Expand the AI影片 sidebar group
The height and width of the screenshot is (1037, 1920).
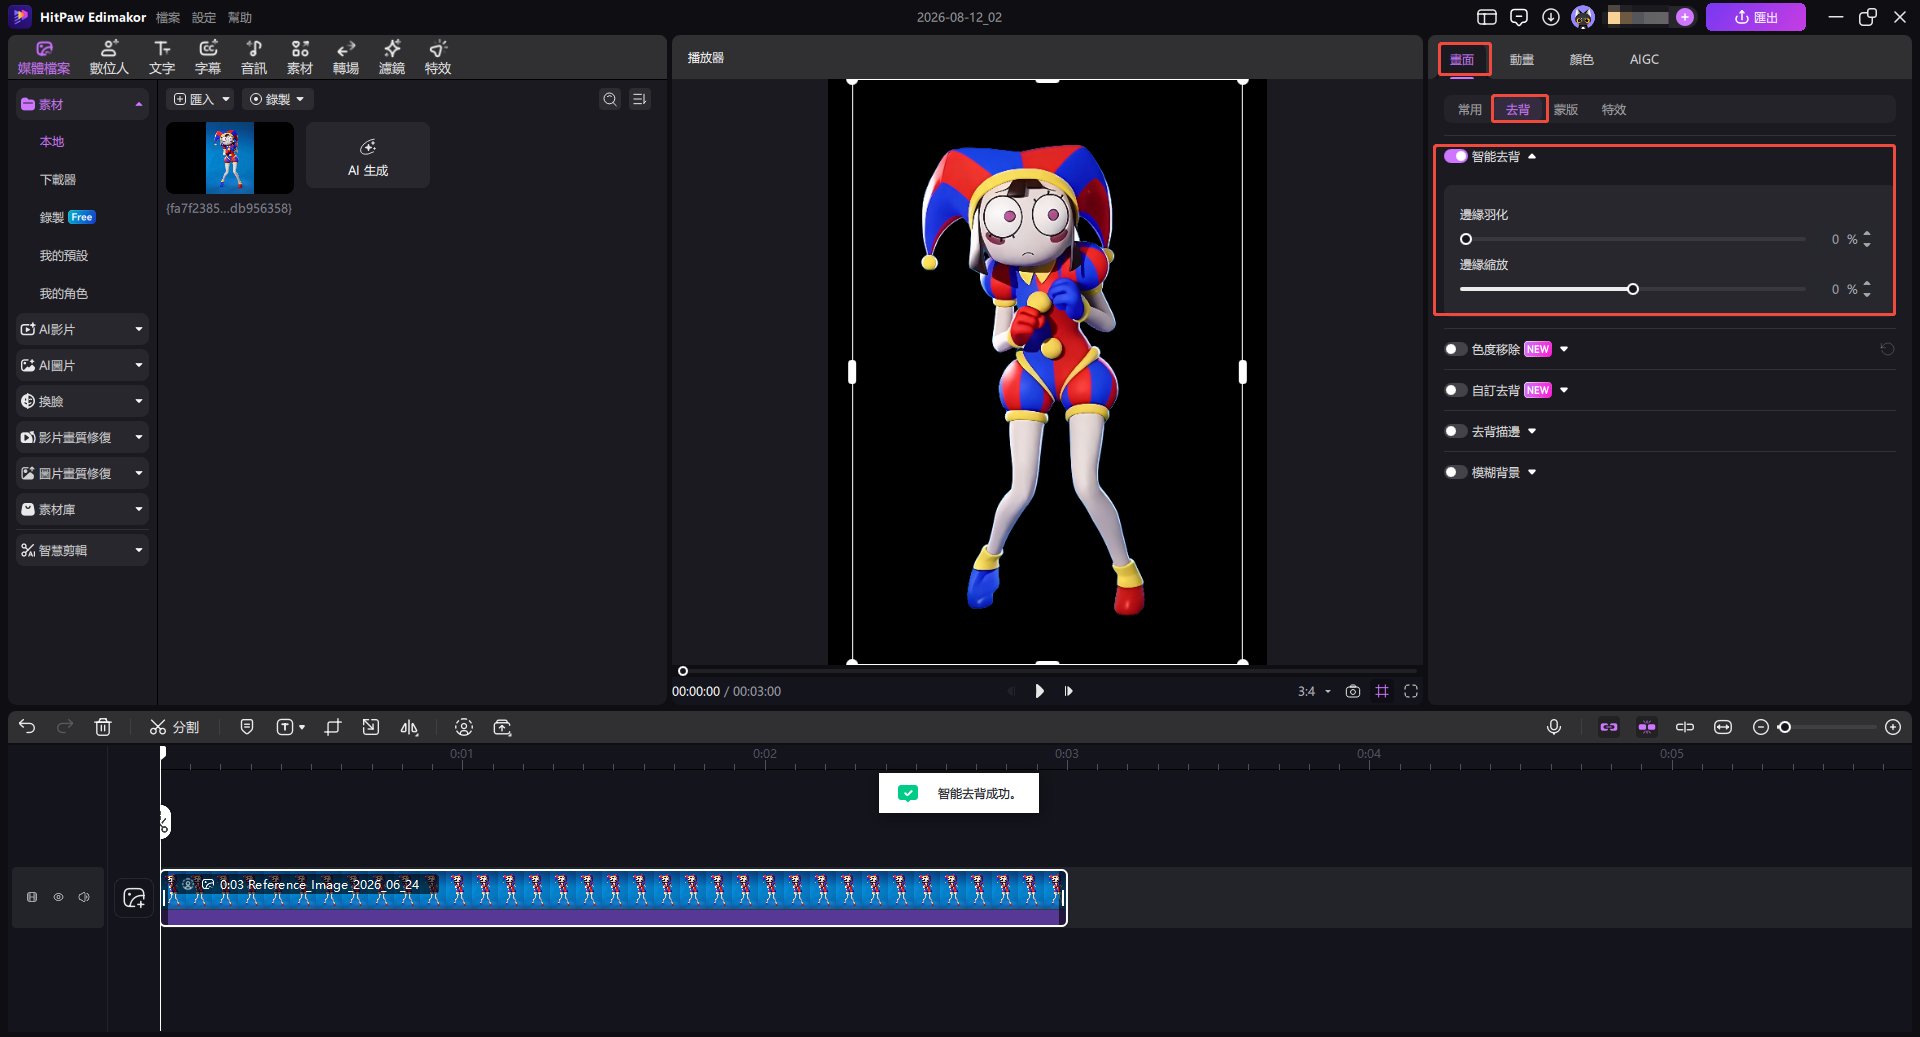tap(82, 329)
